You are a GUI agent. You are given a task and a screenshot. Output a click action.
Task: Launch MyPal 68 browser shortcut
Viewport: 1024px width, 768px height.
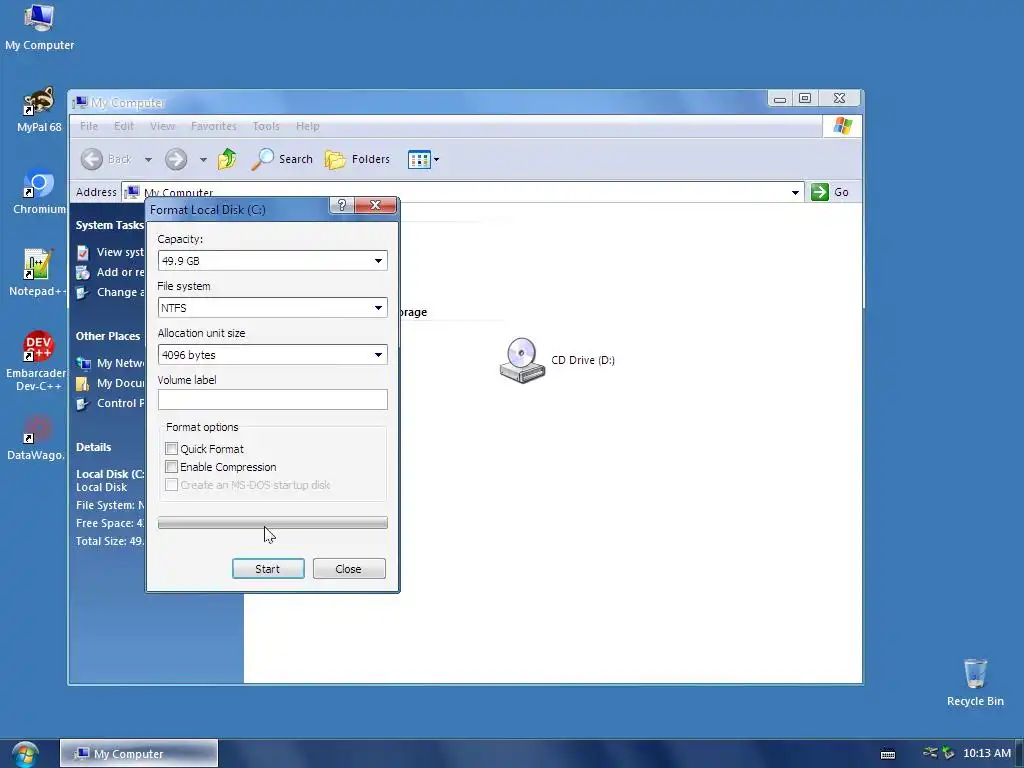pyautogui.click(x=39, y=110)
